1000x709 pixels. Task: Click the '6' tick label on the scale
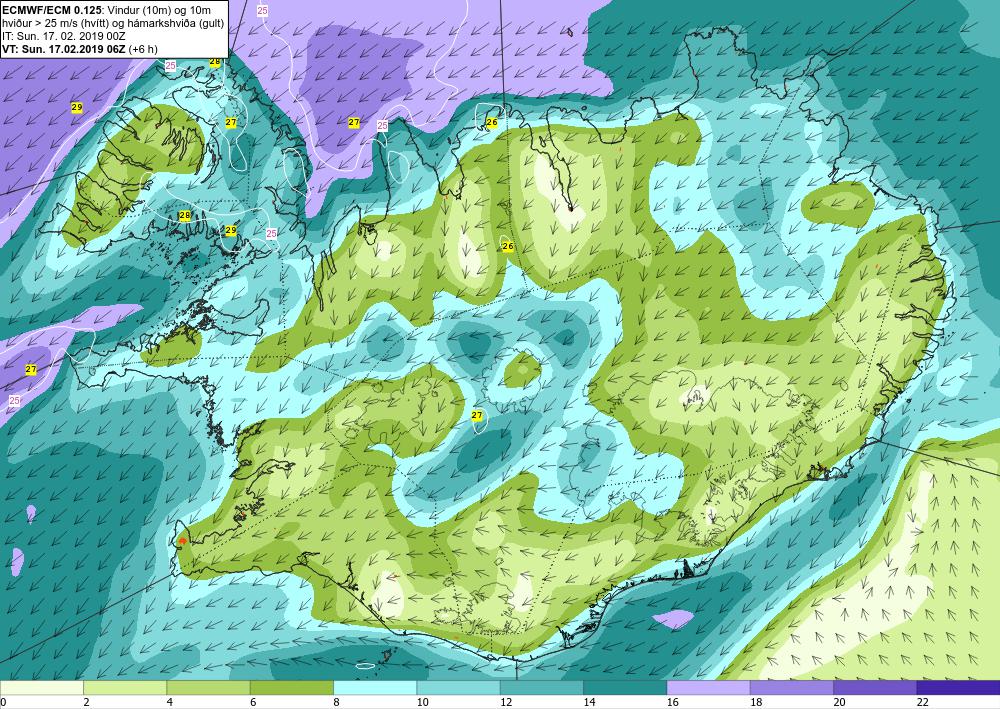pos(253,703)
